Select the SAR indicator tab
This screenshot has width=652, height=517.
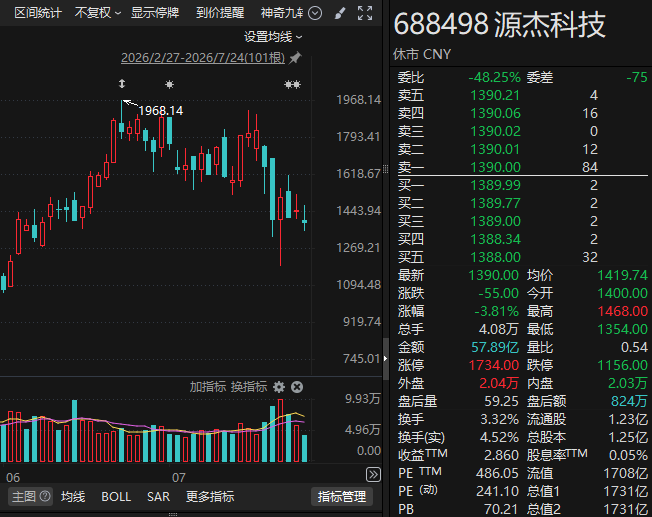(x=158, y=496)
